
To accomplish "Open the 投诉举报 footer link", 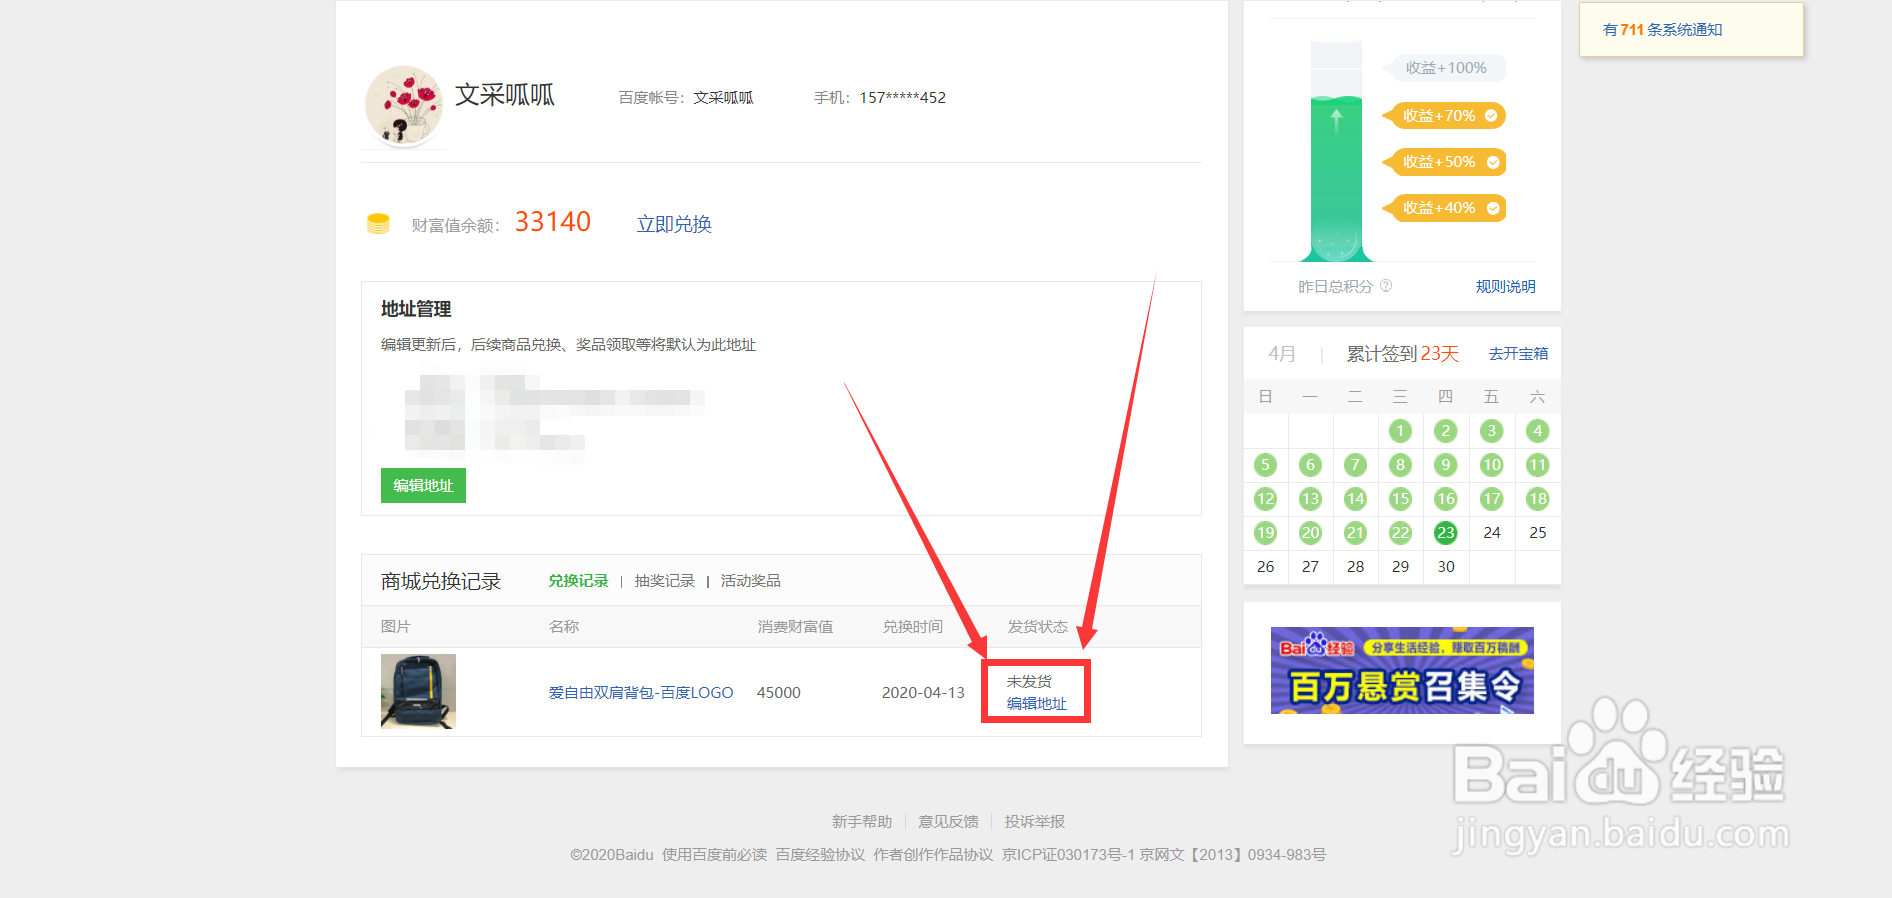I will click(x=1035, y=822).
